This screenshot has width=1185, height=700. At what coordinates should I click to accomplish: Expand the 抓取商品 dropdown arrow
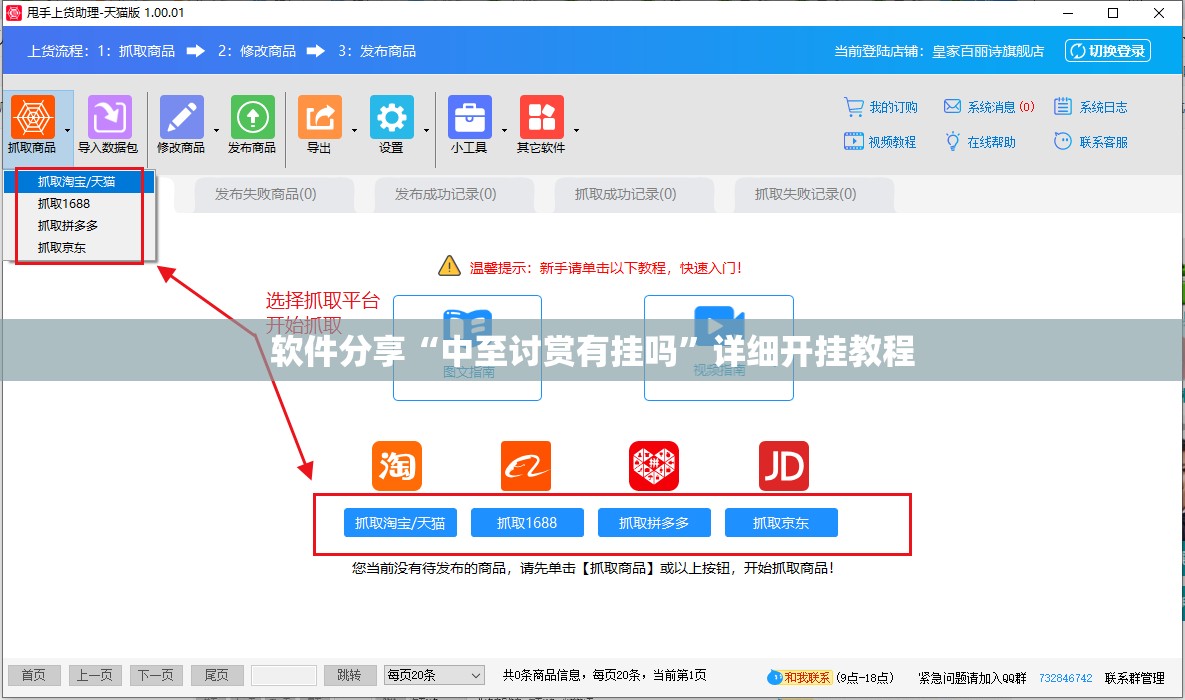point(67,130)
